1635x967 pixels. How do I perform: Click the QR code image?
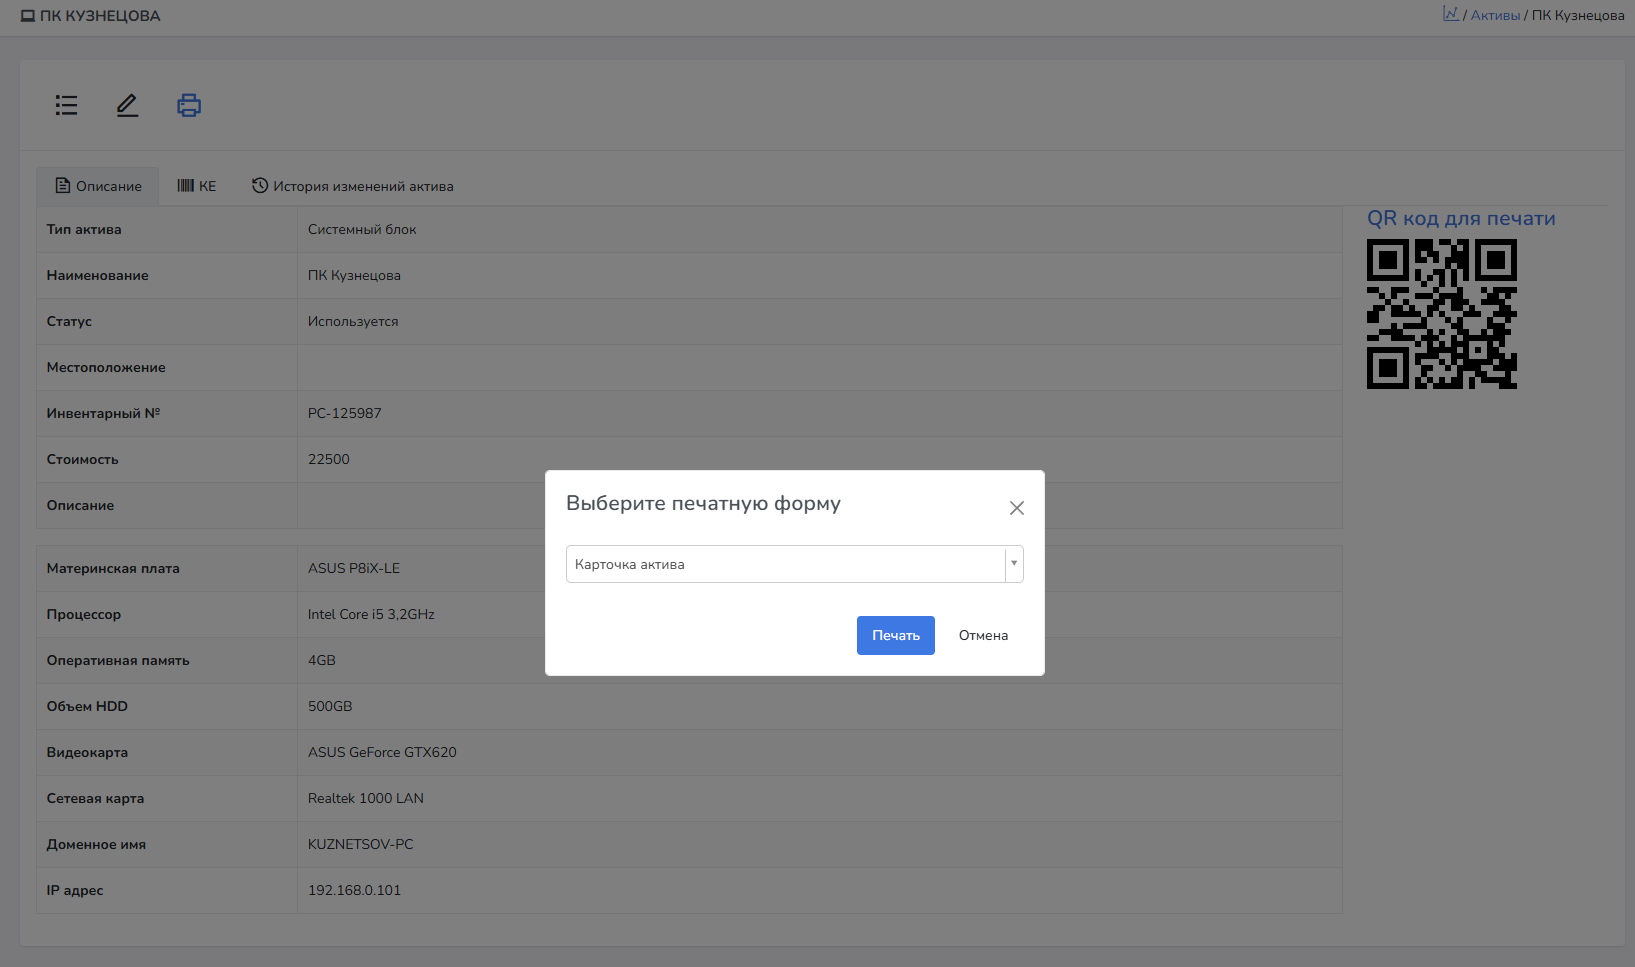click(1441, 314)
